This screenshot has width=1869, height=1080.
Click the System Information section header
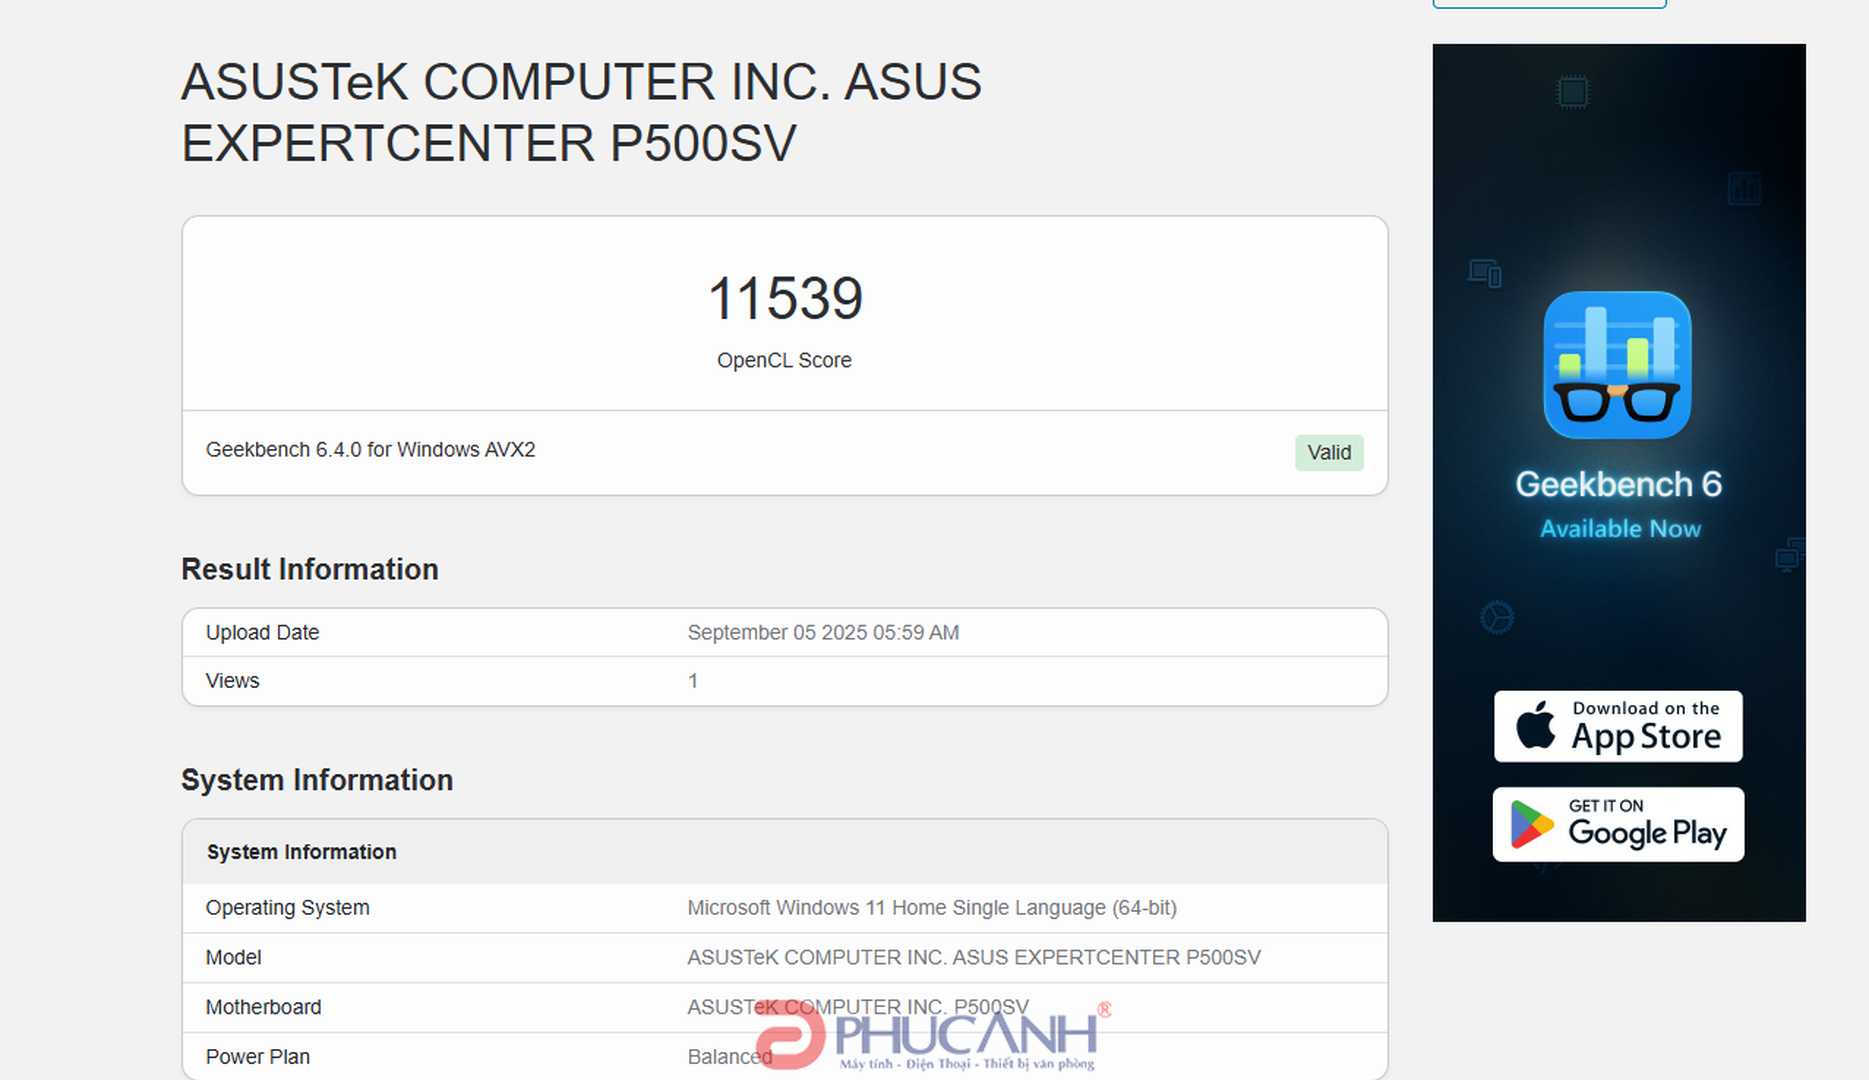pos(302,851)
